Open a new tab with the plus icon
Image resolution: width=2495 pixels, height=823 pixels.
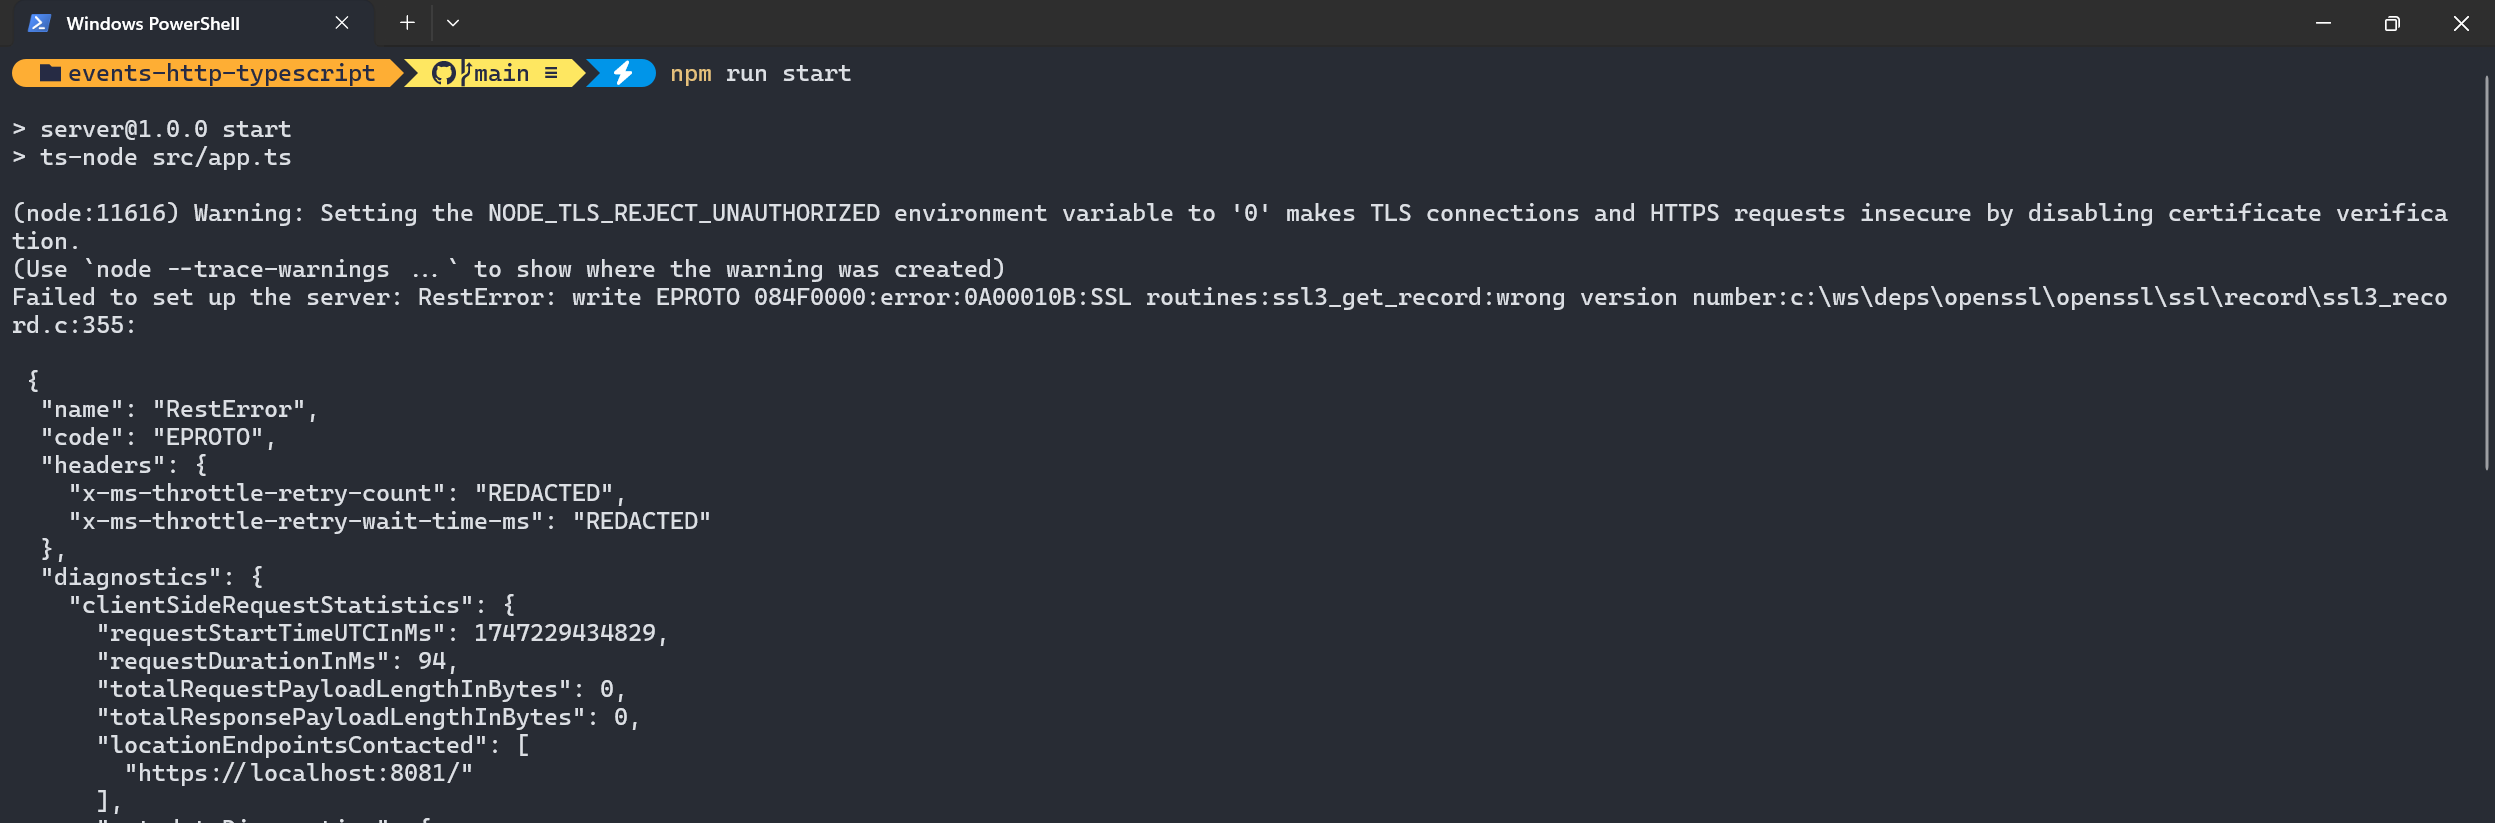point(406,22)
